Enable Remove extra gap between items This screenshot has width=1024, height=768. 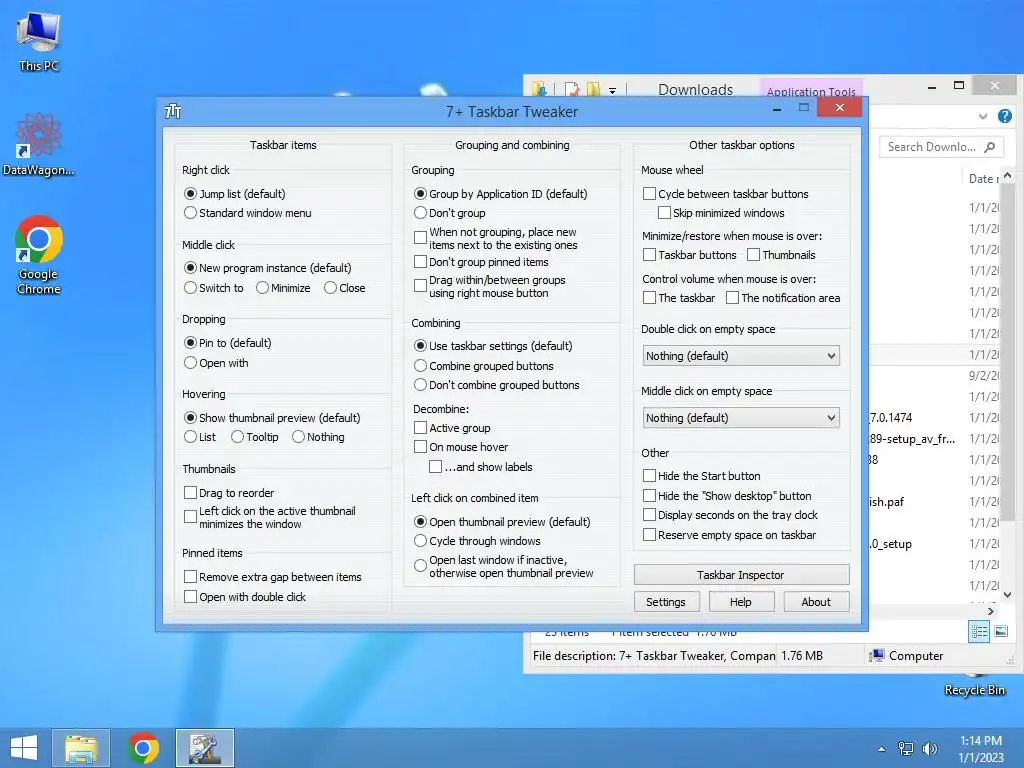click(x=273, y=577)
